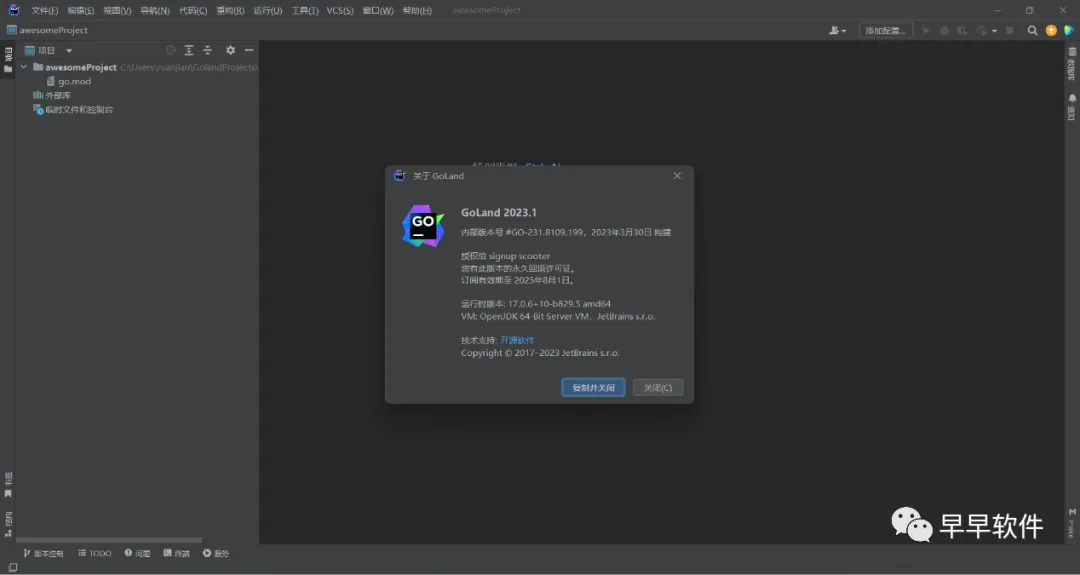Screen dimensions: 1080x575
Task: Click the orange update arrow icon
Action: pos(1051,30)
